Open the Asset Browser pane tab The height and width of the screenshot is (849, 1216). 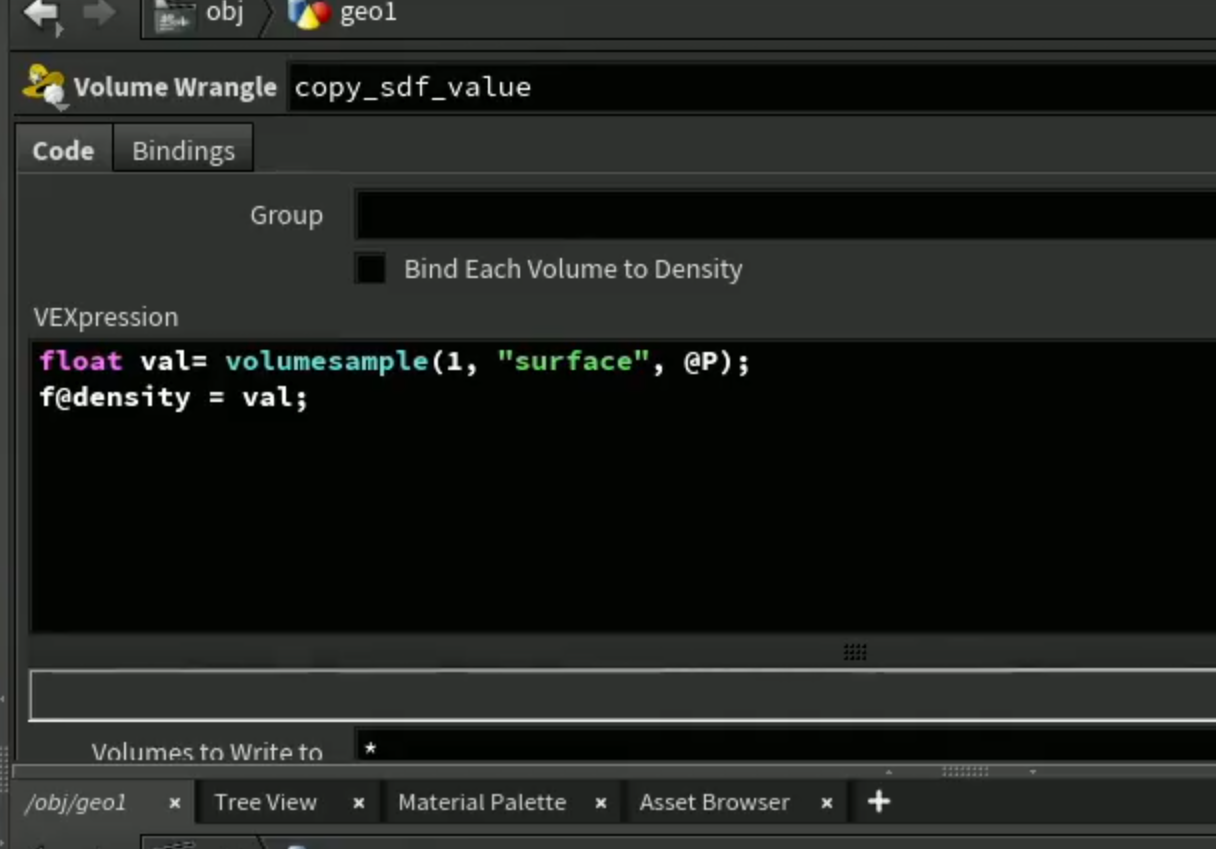coord(714,802)
